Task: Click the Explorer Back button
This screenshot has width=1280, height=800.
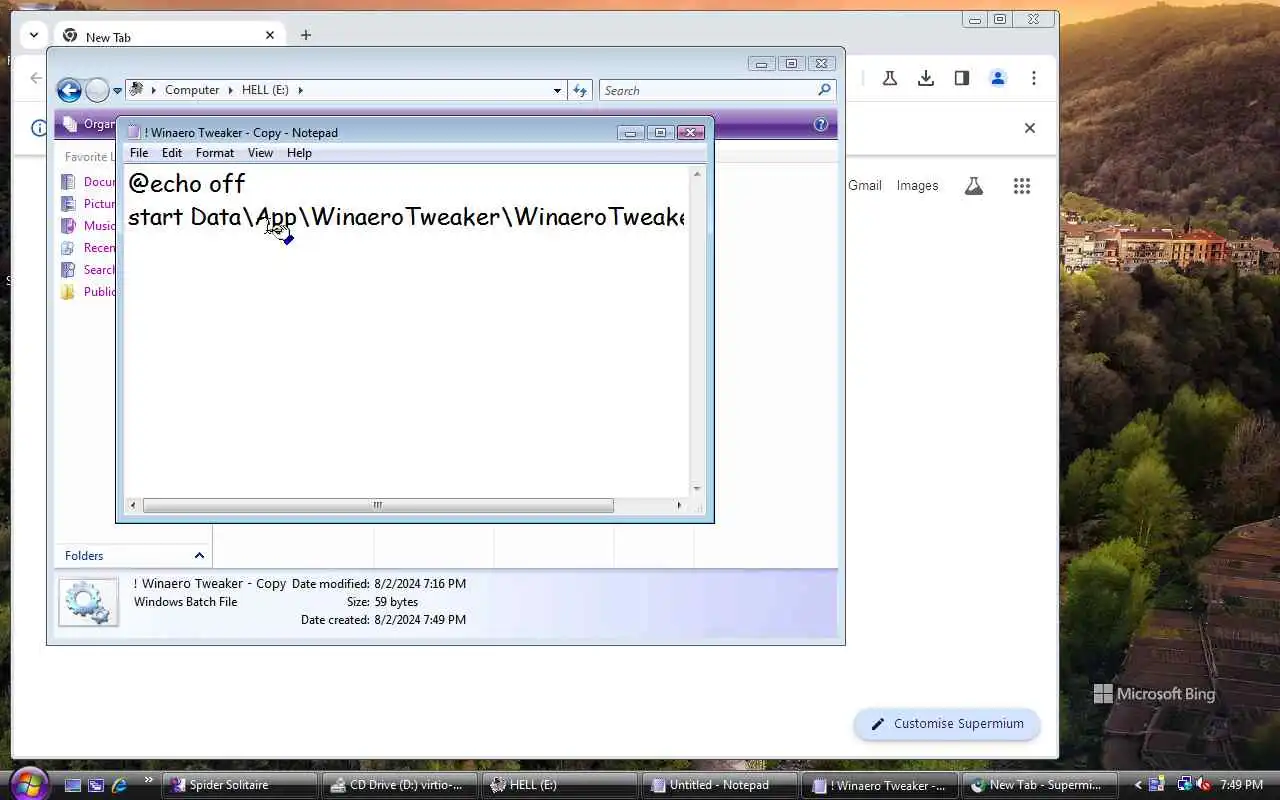Action: pyautogui.click(x=69, y=91)
